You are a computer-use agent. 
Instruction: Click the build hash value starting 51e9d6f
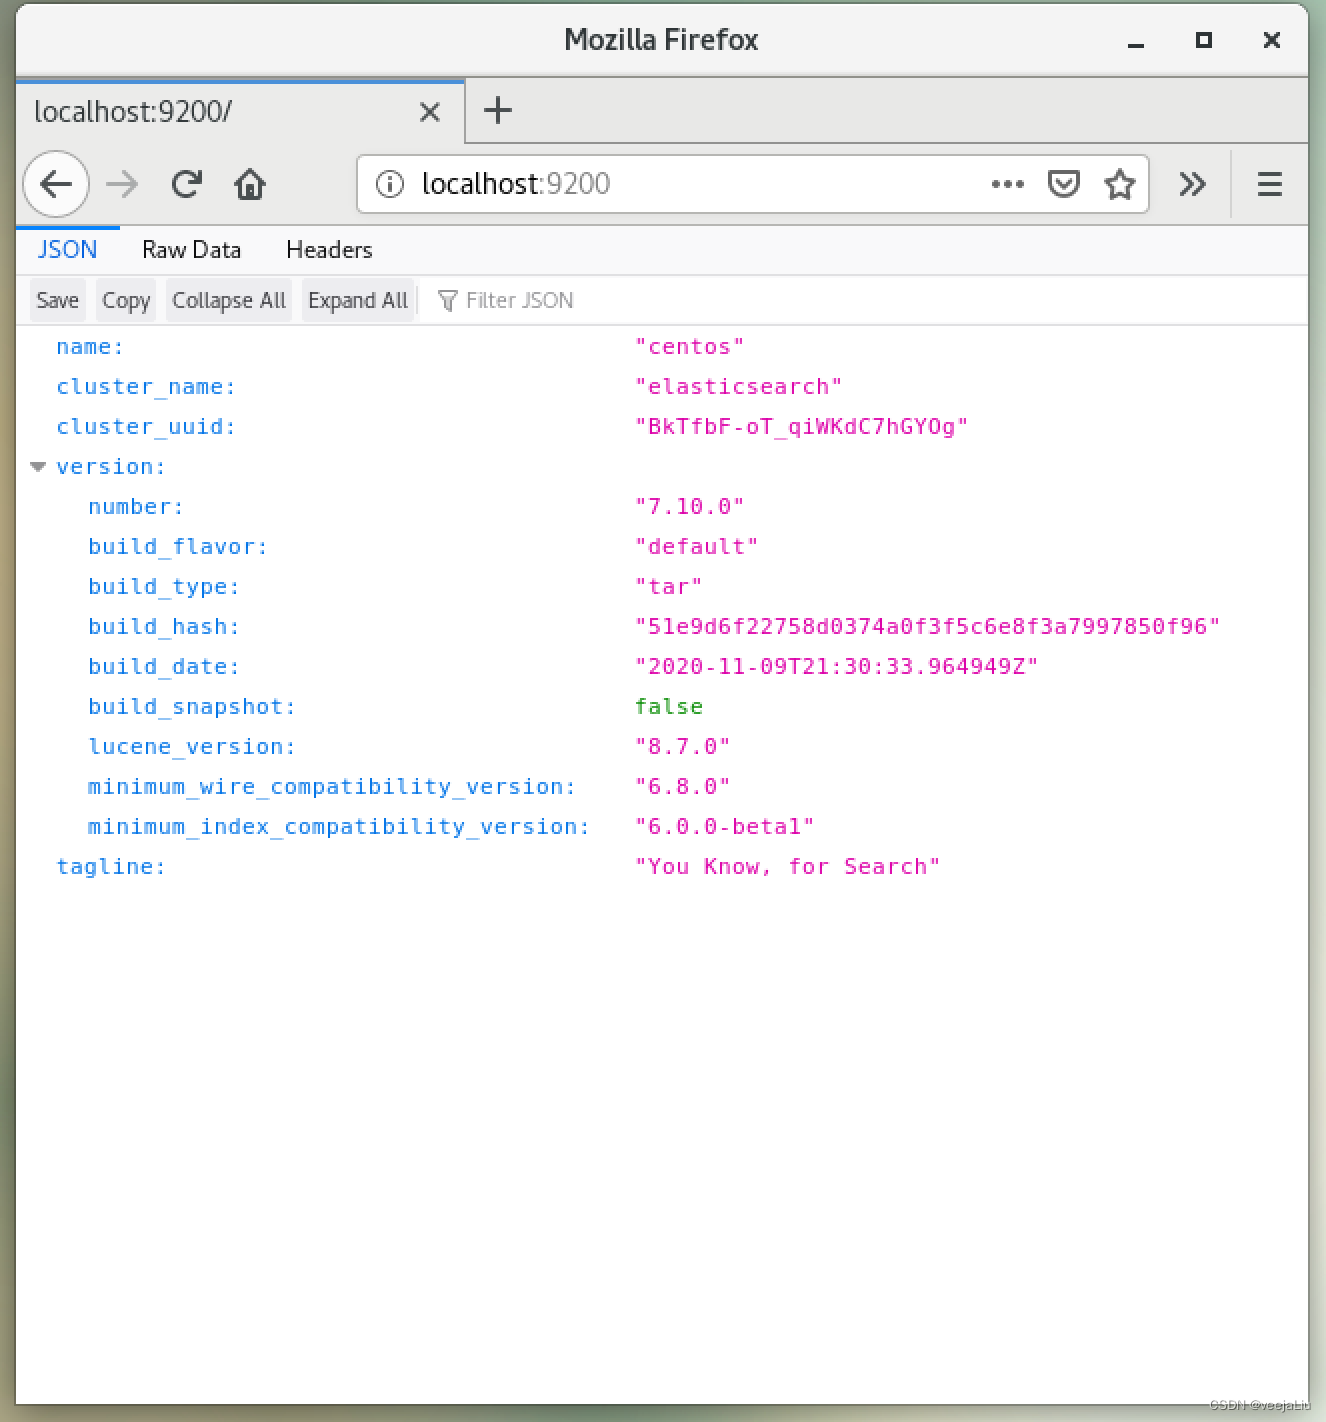click(928, 627)
